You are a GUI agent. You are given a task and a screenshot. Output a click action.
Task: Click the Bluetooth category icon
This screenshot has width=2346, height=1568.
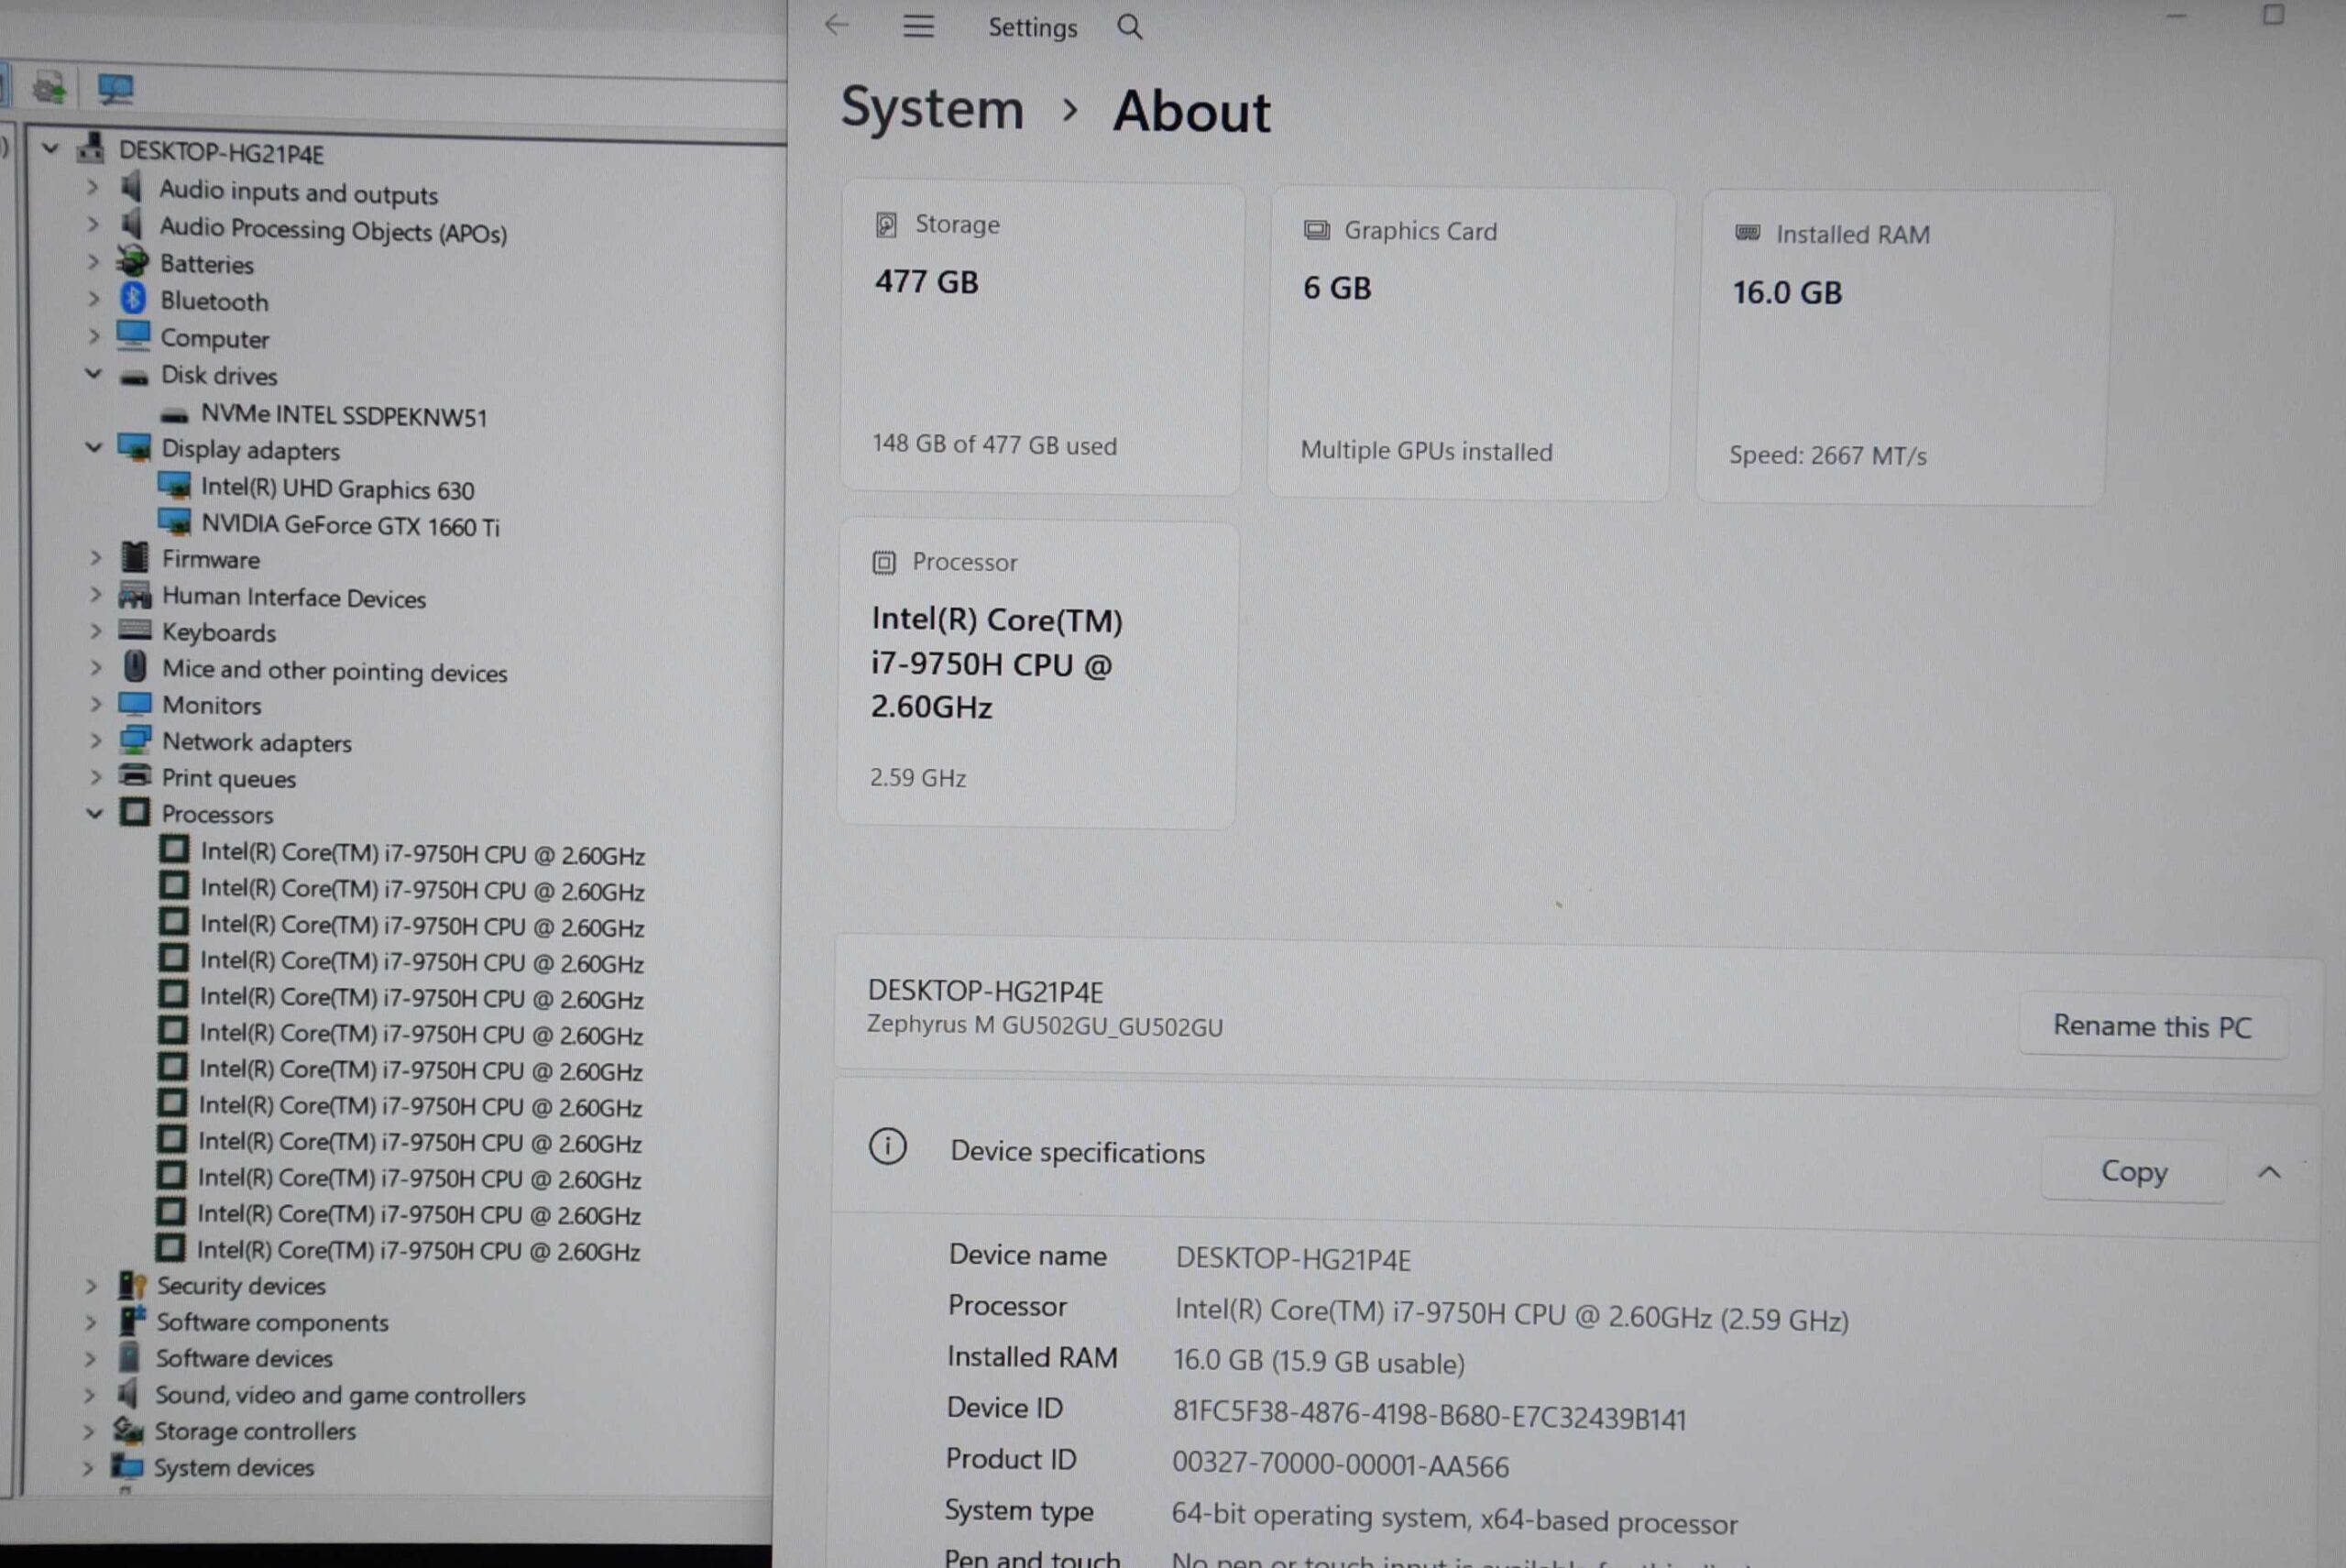click(133, 299)
